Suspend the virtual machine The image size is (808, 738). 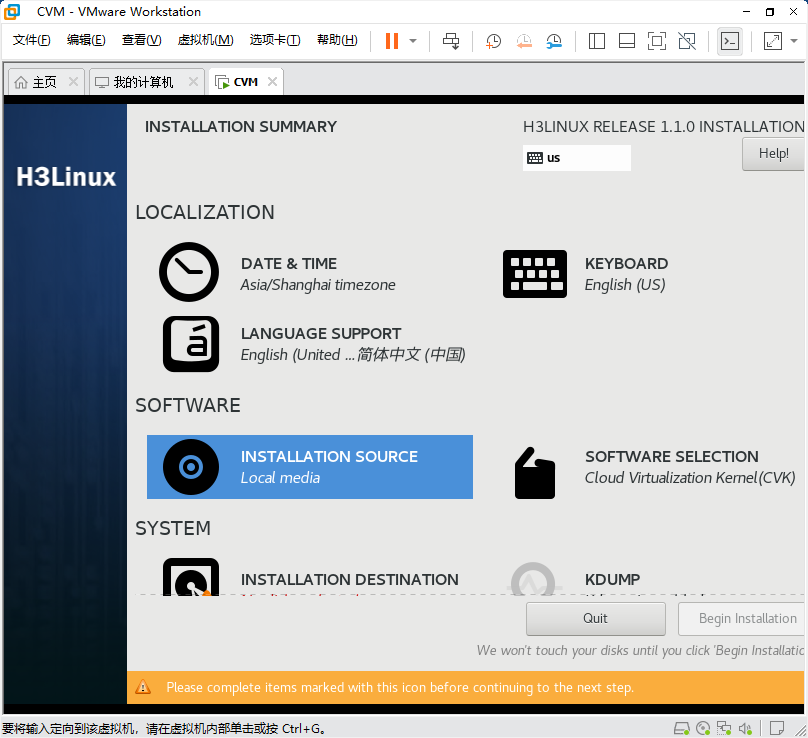[x=394, y=41]
